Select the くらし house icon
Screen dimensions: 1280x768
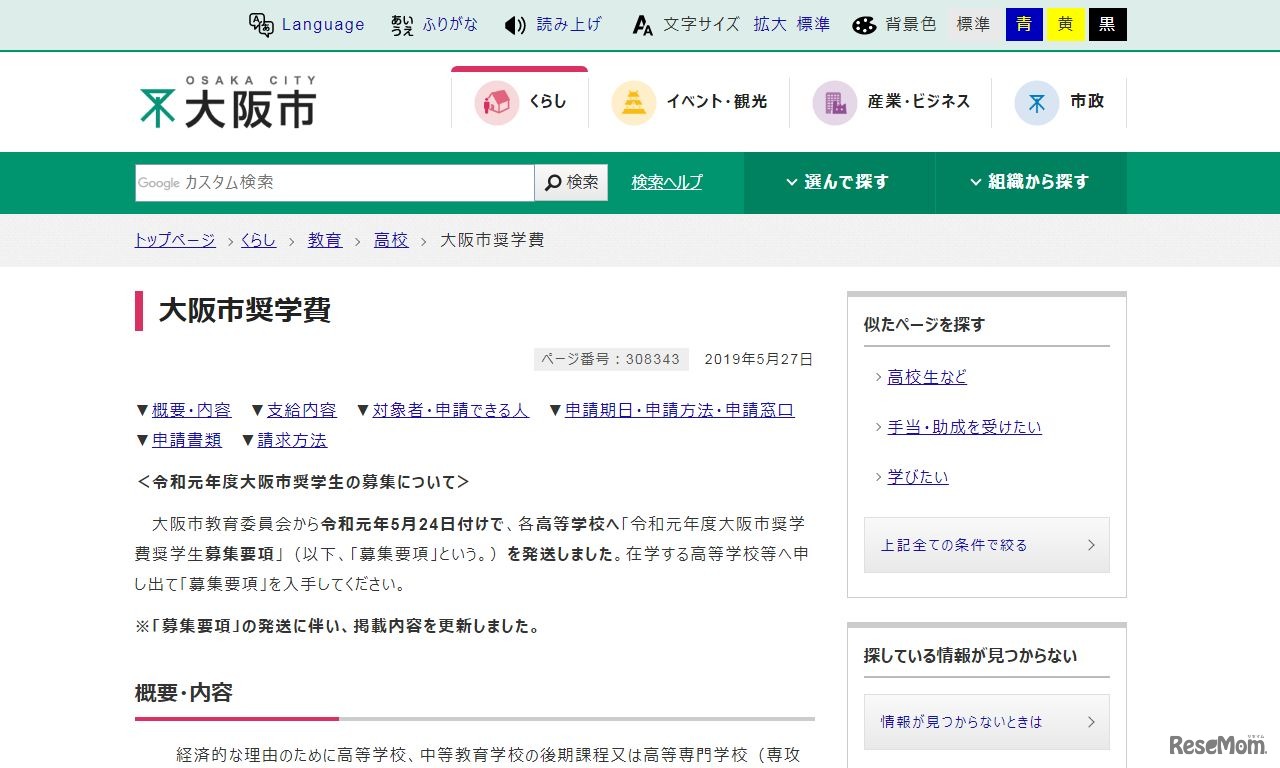[x=497, y=101]
